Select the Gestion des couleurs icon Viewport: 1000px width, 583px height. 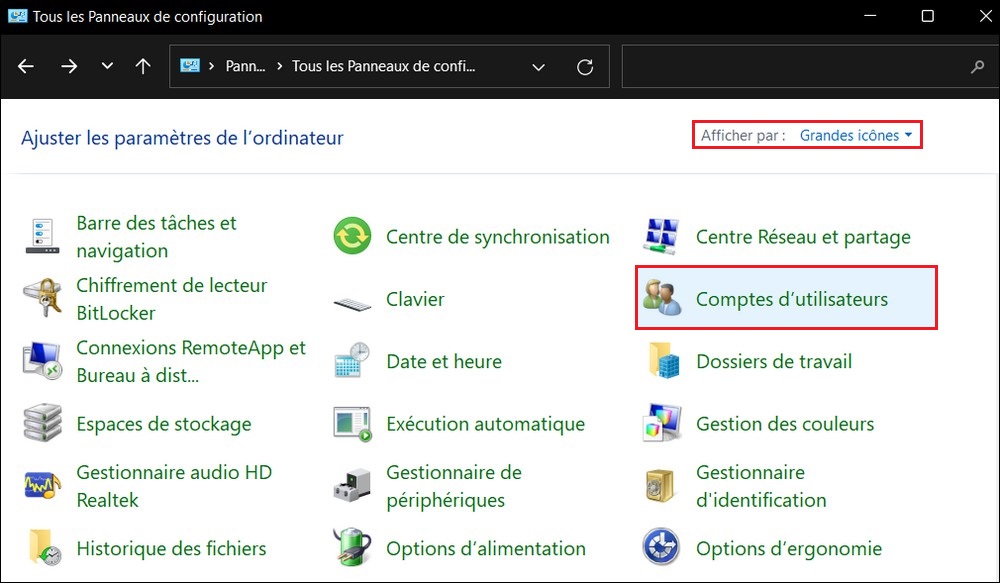point(662,424)
